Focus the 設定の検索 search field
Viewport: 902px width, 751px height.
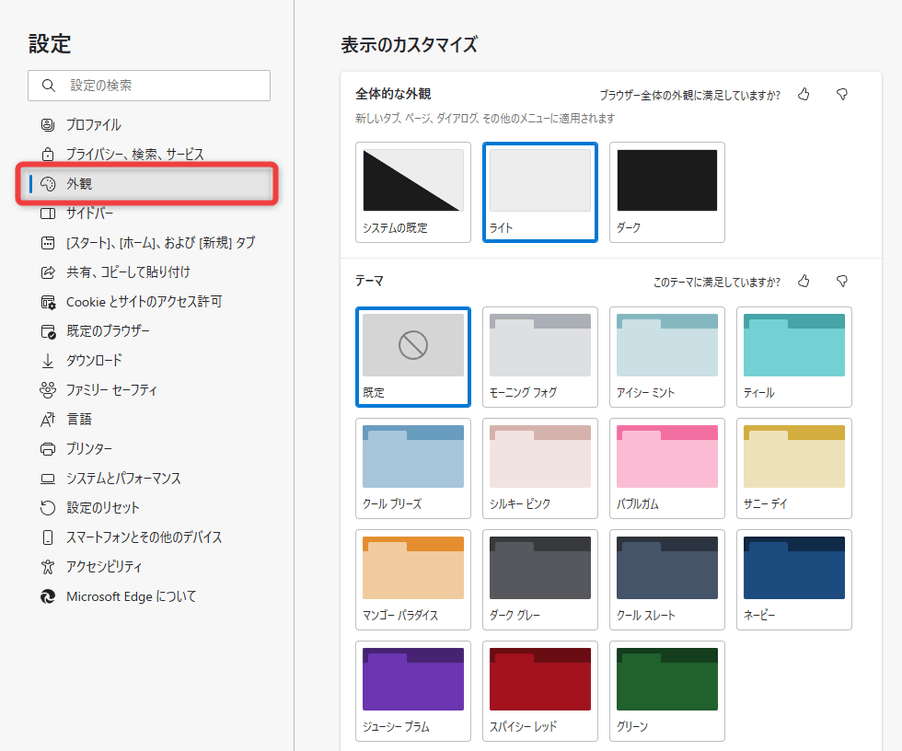click(149, 86)
